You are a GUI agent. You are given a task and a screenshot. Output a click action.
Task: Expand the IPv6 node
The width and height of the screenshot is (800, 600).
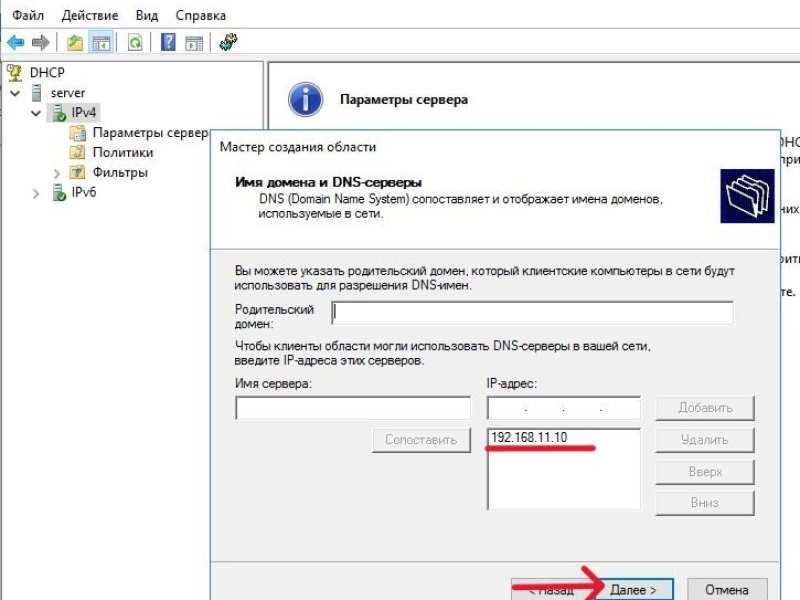pos(36,193)
